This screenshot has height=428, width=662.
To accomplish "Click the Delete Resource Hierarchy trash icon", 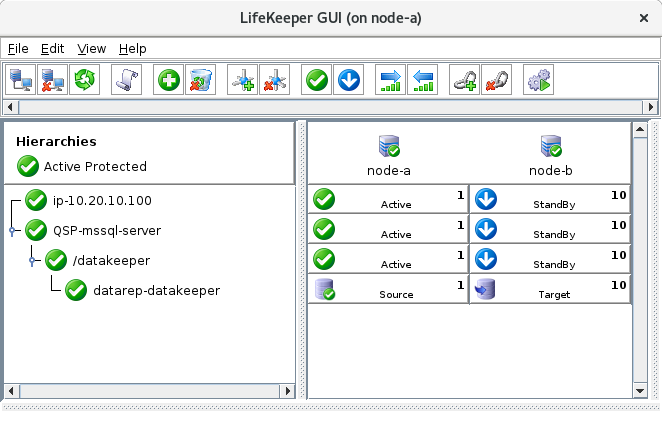I will (200, 80).
